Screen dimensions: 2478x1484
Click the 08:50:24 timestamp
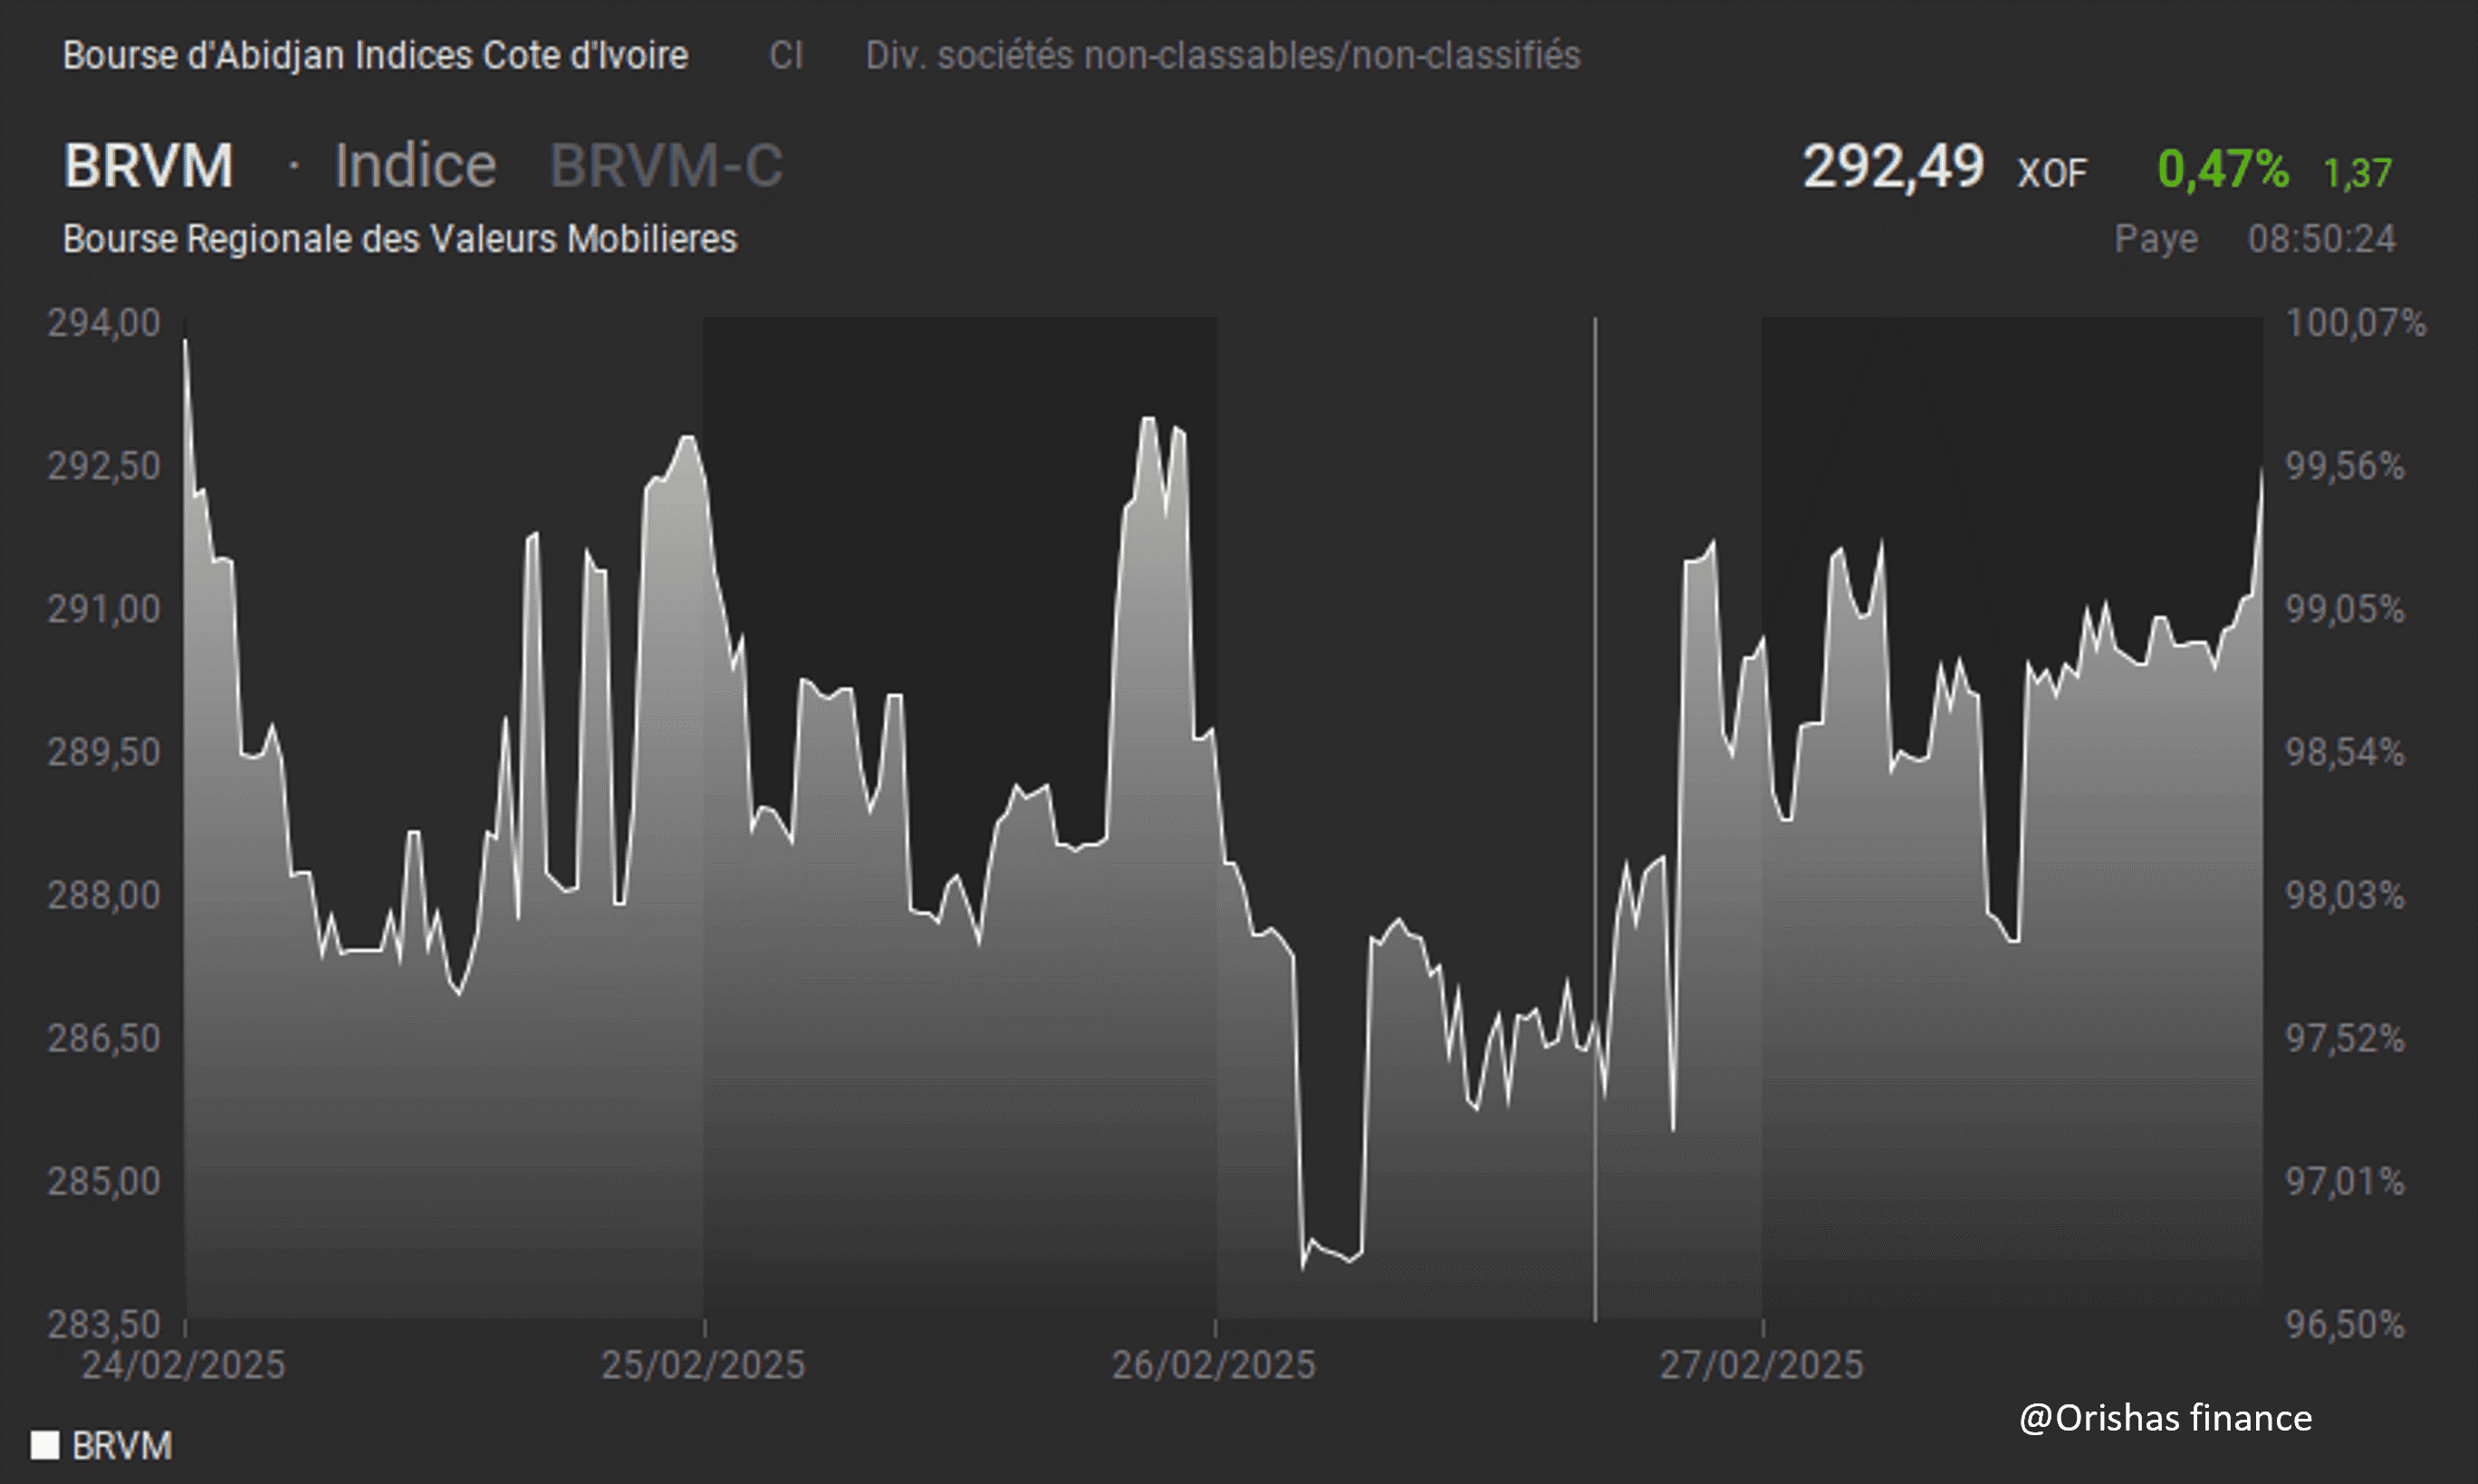coord(2321,239)
